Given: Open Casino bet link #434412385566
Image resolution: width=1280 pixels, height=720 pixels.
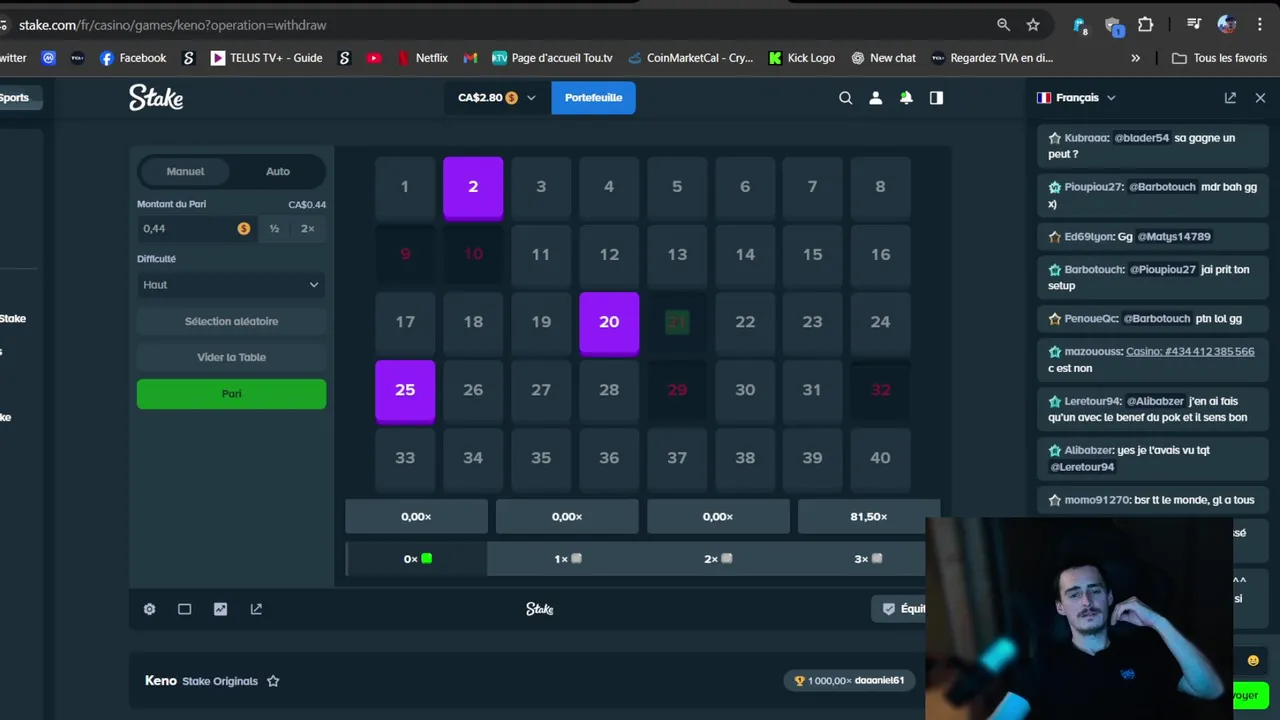Looking at the screenshot, I should pos(1190,351).
